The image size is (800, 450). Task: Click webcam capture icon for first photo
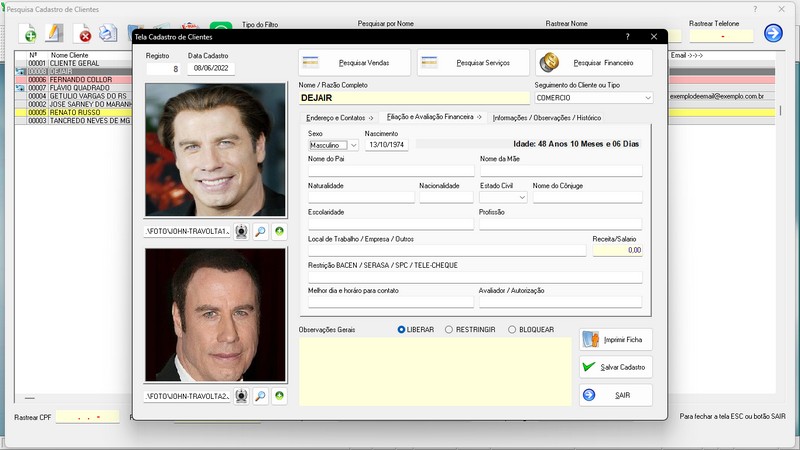point(241,232)
